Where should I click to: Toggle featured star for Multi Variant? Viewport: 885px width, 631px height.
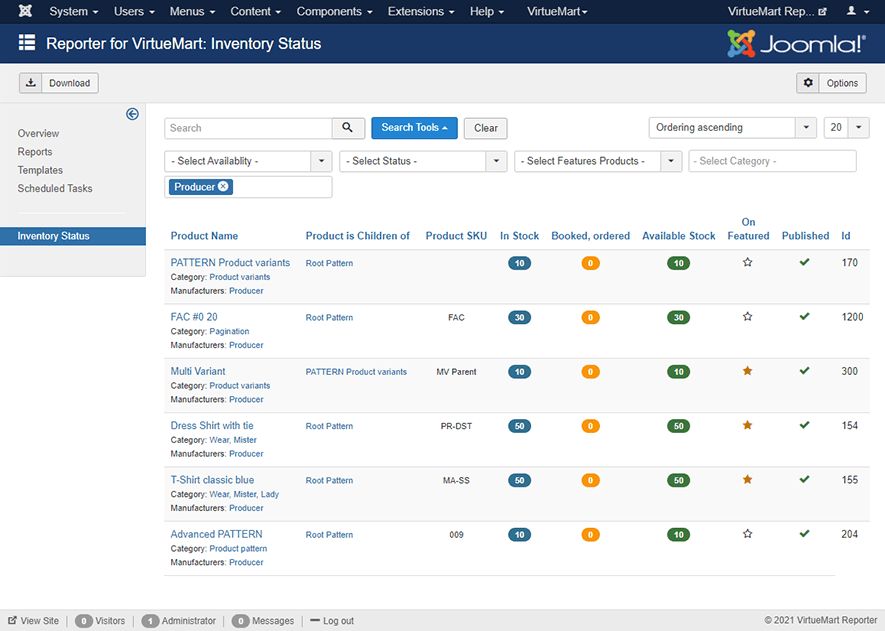tap(747, 371)
